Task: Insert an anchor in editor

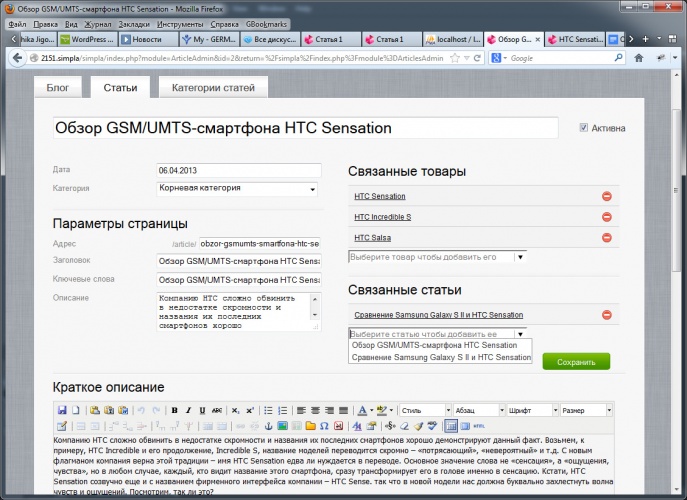Action: pos(268,426)
